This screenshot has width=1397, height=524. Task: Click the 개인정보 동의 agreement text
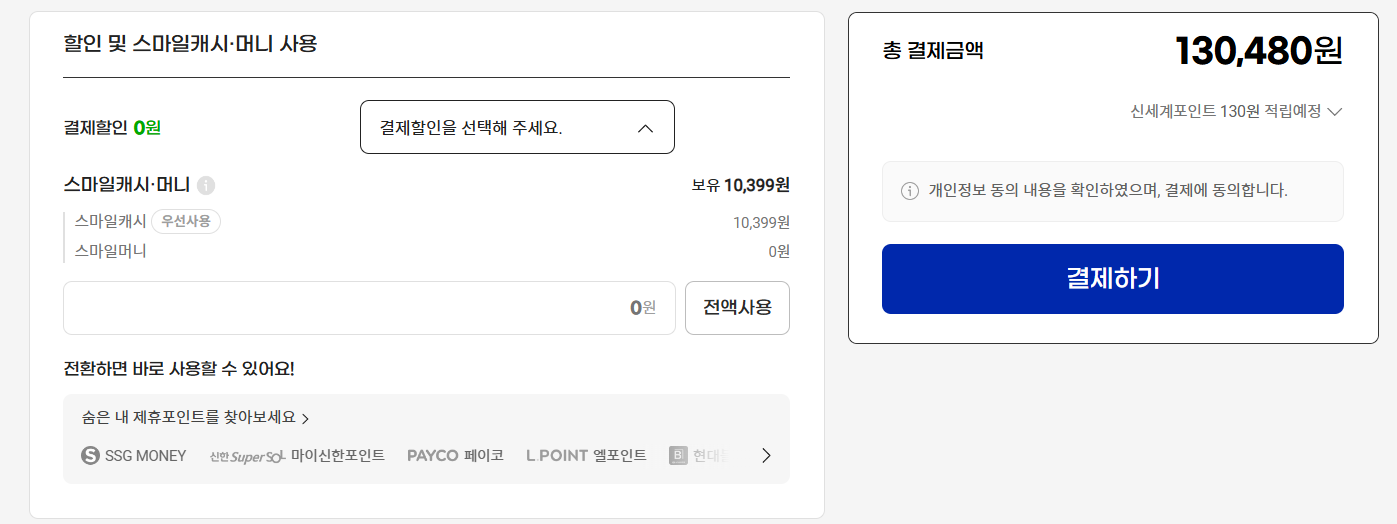click(1108, 191)
